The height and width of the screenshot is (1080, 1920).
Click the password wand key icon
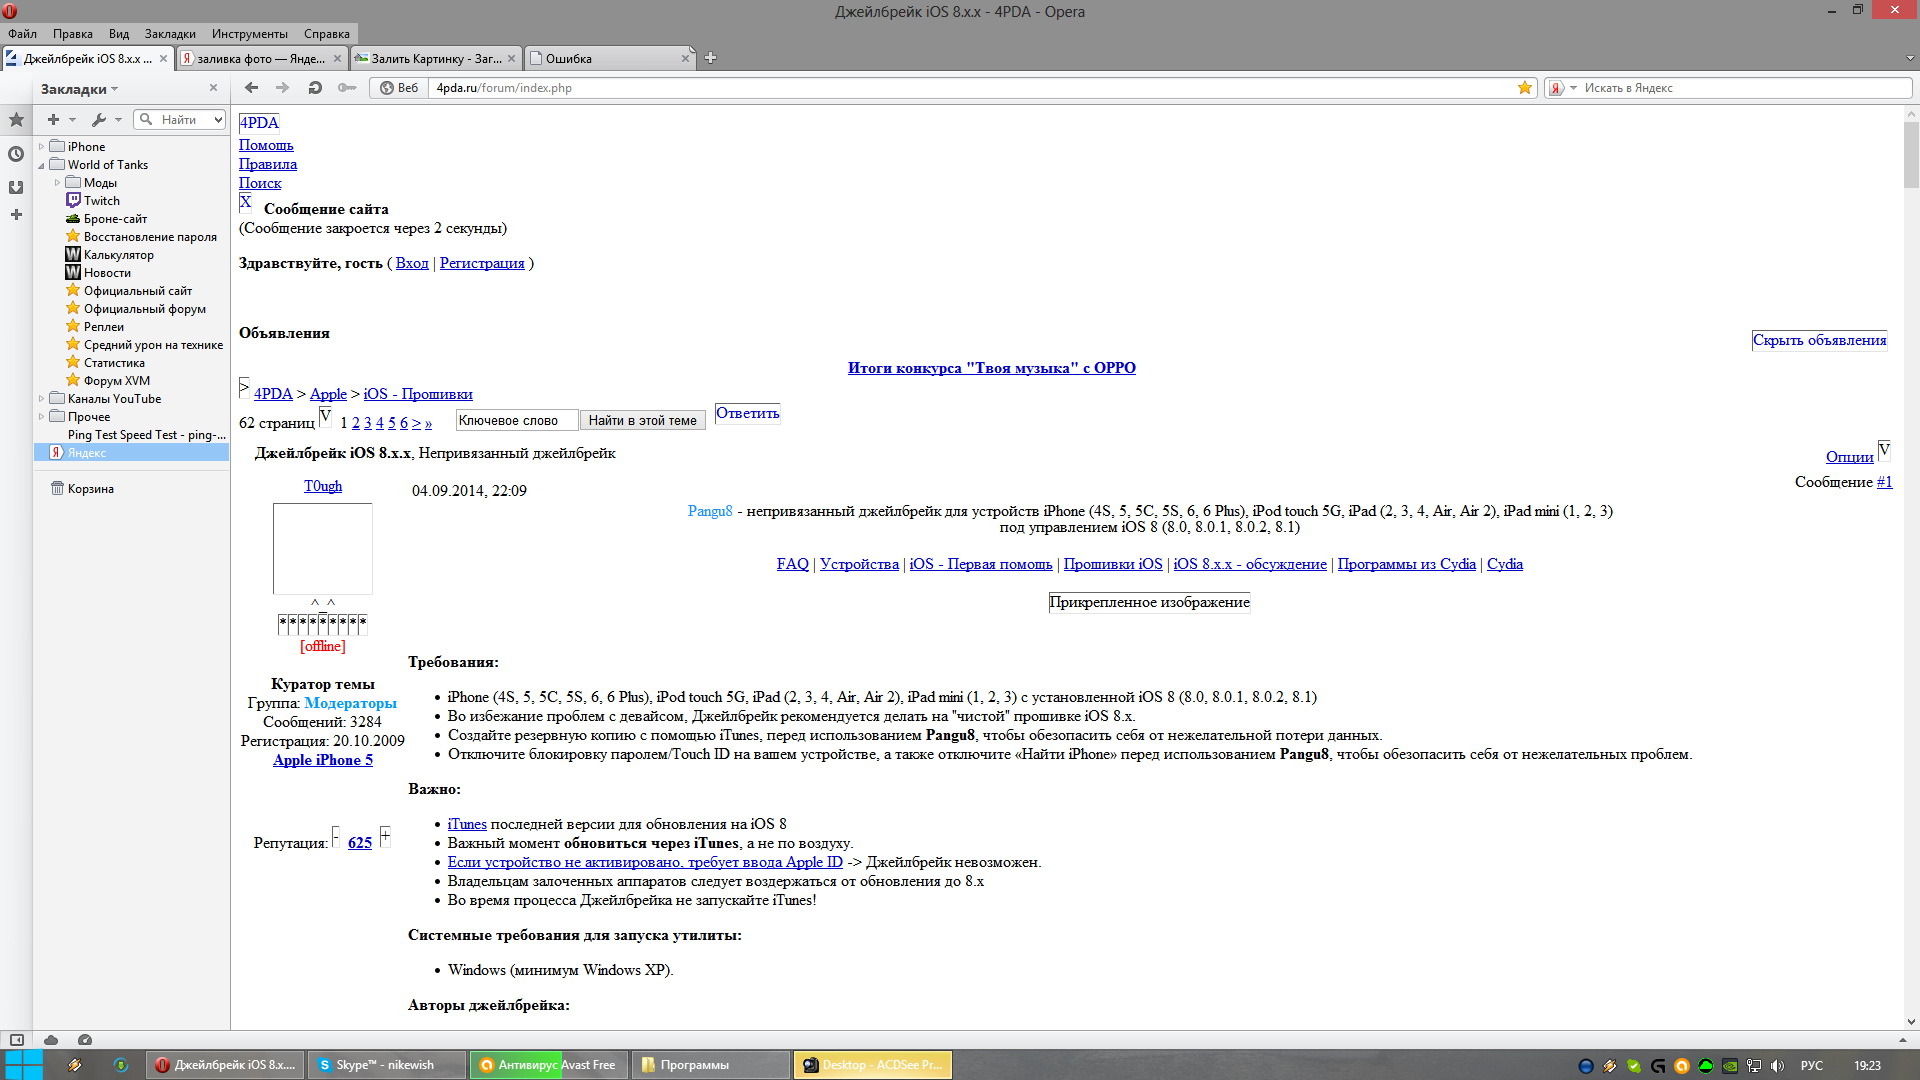347,88
